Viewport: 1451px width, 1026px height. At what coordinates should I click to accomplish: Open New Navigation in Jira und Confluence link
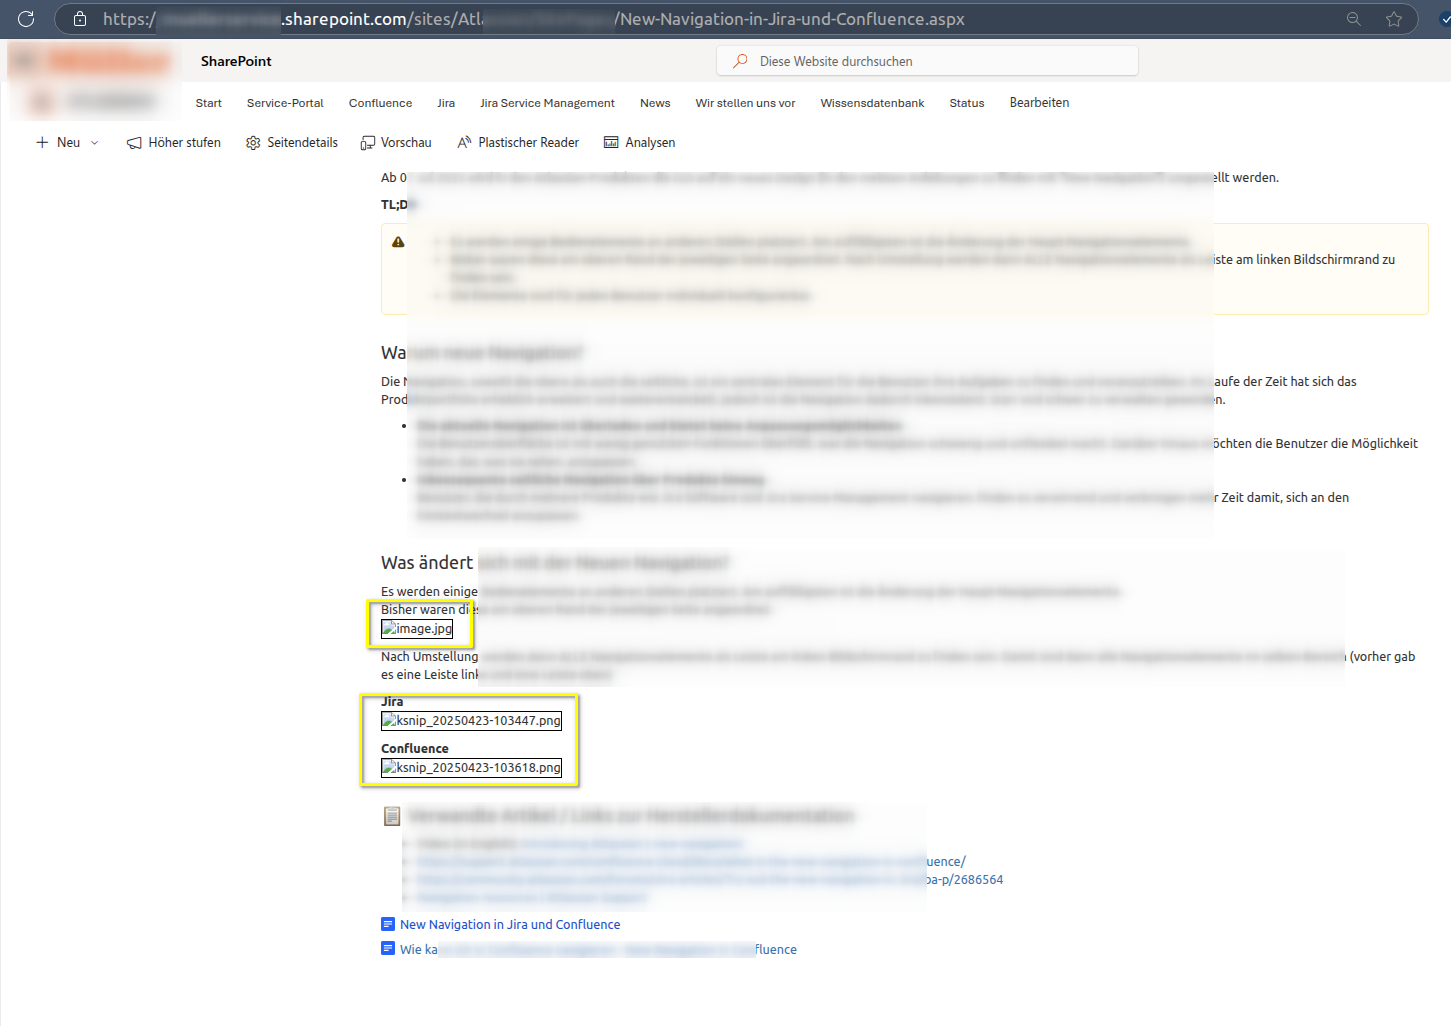point(510,924)
